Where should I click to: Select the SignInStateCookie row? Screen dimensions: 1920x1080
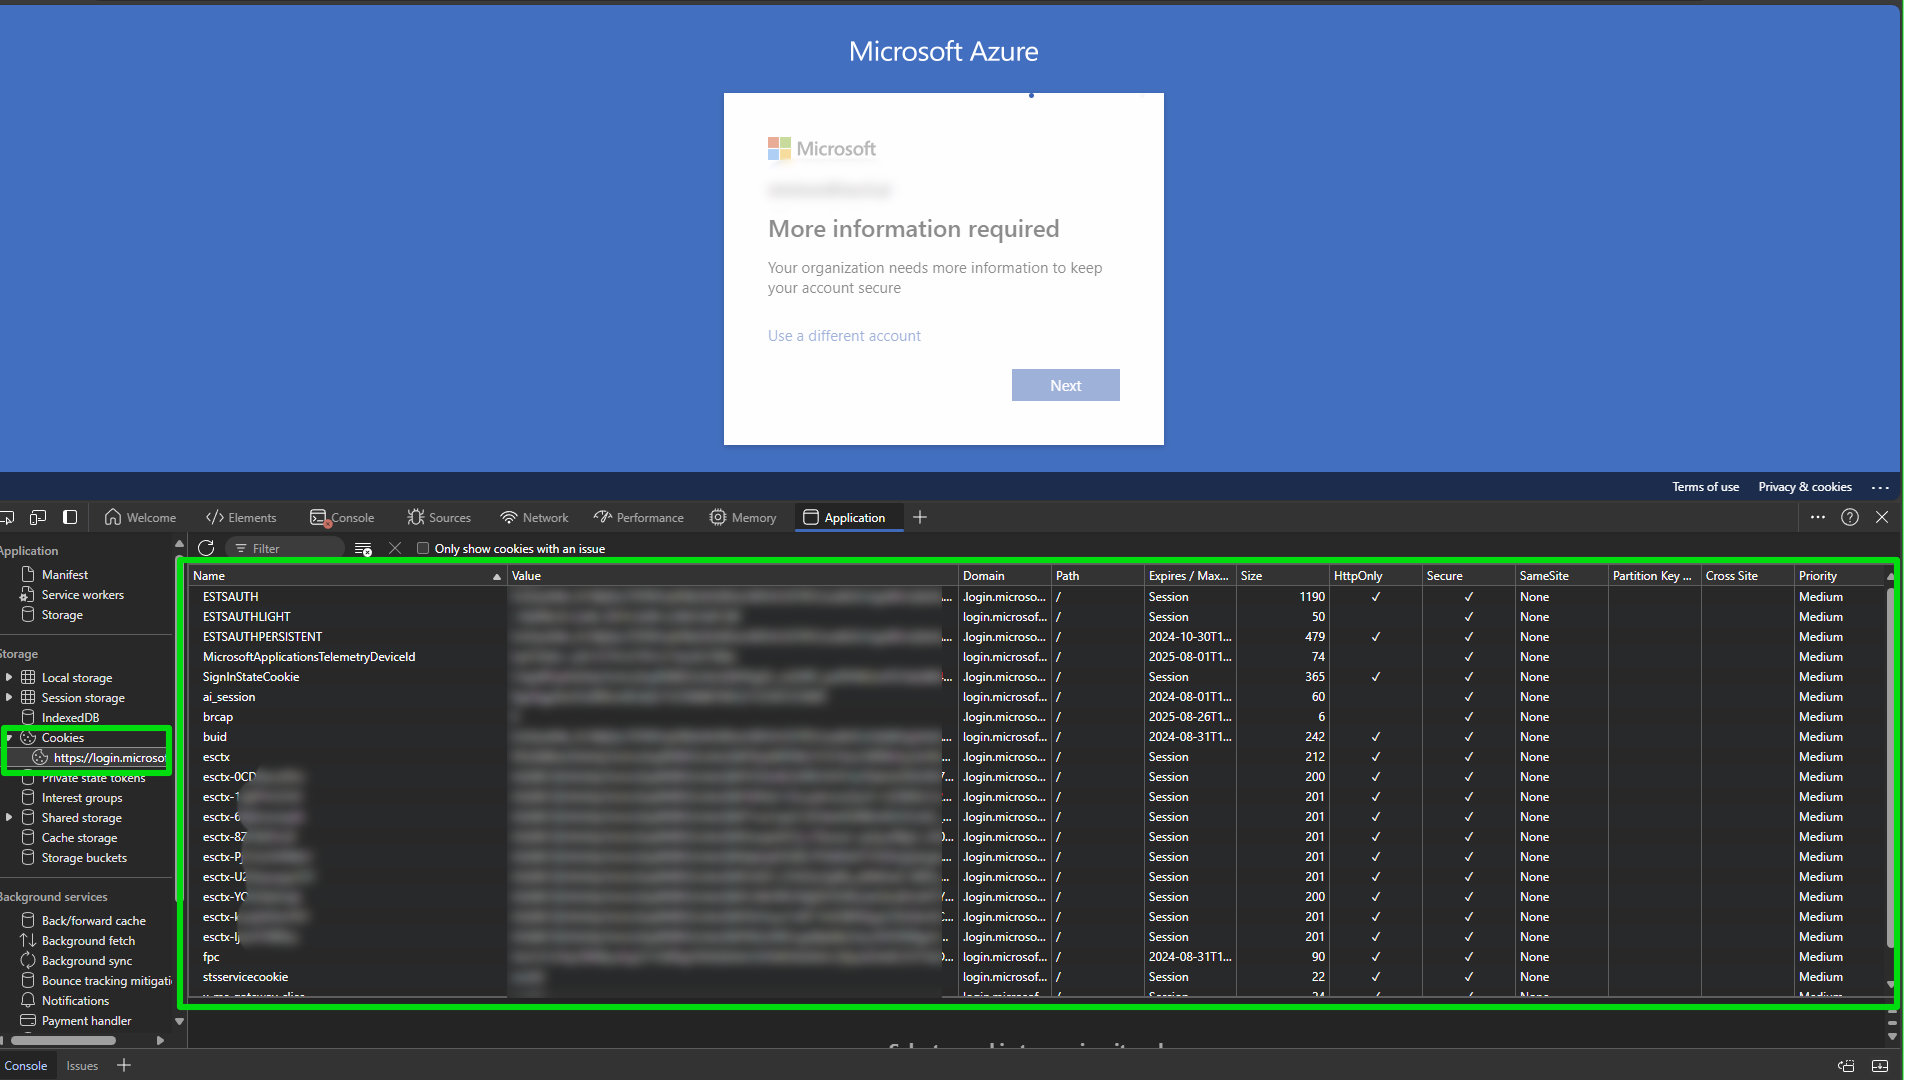(x=1037, y=677)
